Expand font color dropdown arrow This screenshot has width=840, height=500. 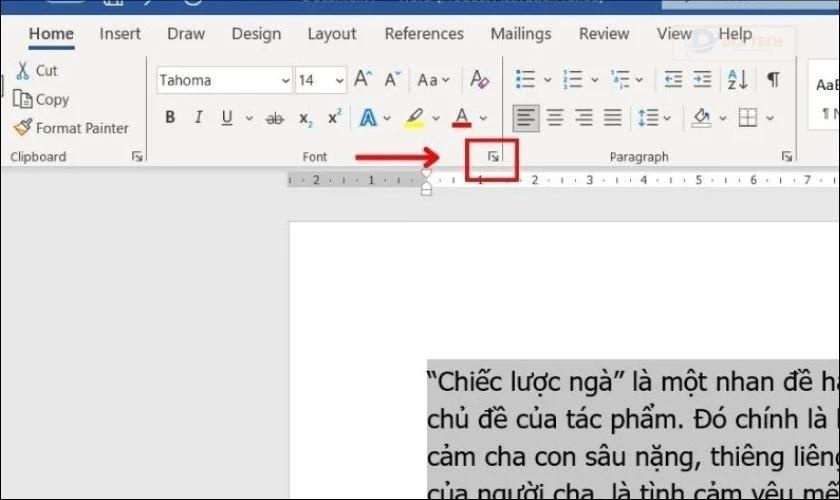(x=483, y=118)
